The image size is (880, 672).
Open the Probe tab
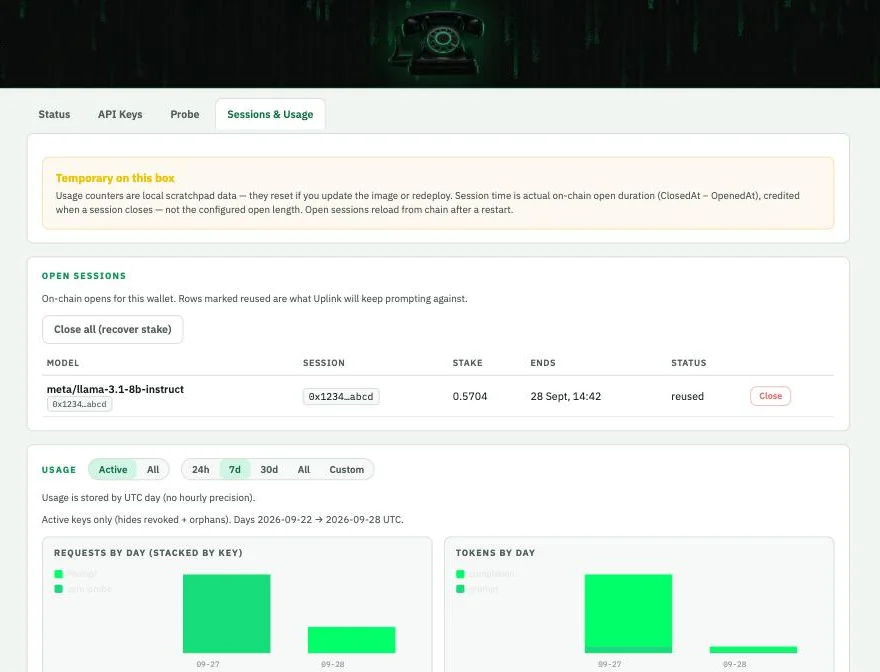pos(185,115)
